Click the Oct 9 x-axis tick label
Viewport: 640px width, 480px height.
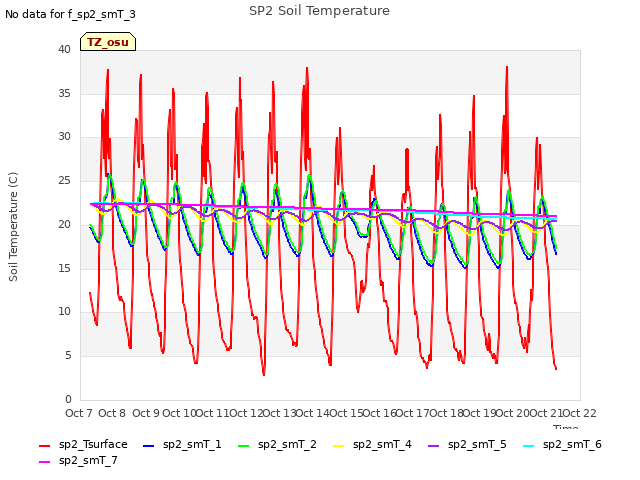pos(146,413)
